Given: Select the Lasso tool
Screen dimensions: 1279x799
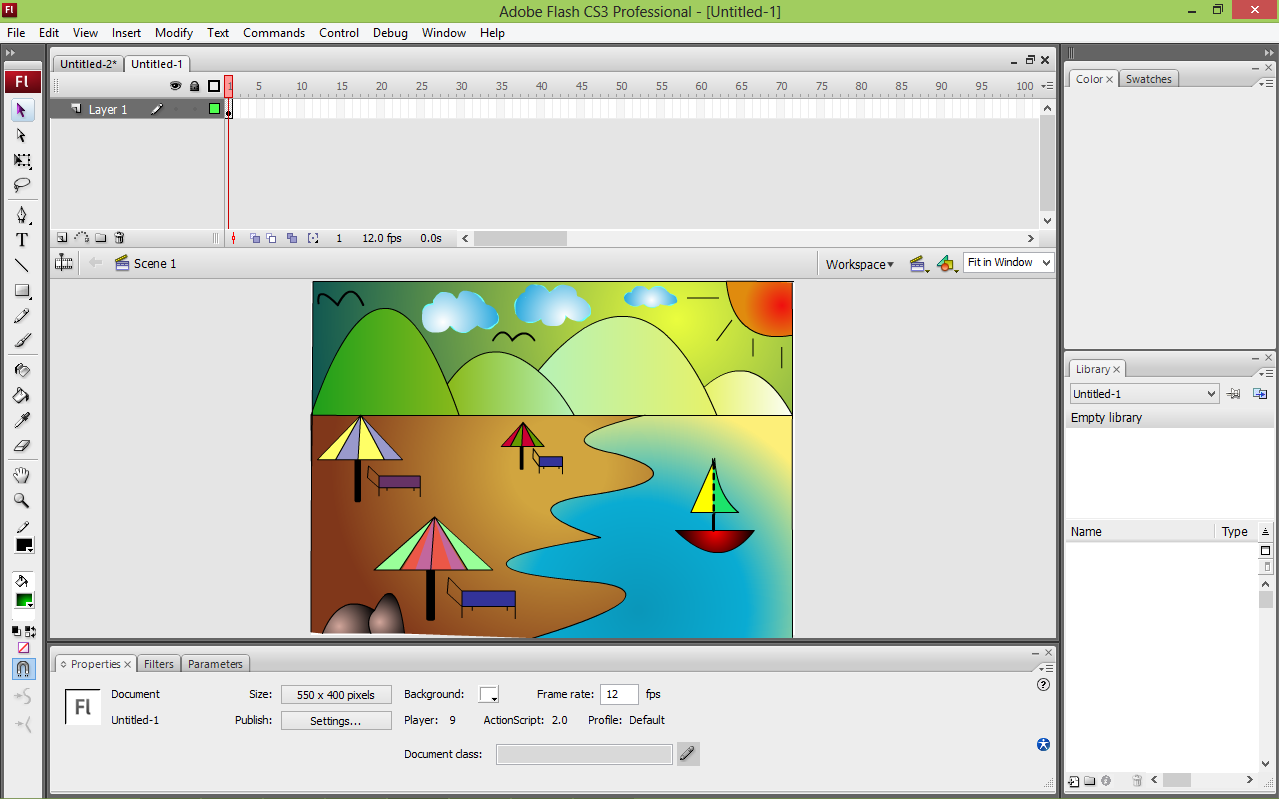Looking at the screenshot, I should [x=22, y=186].
